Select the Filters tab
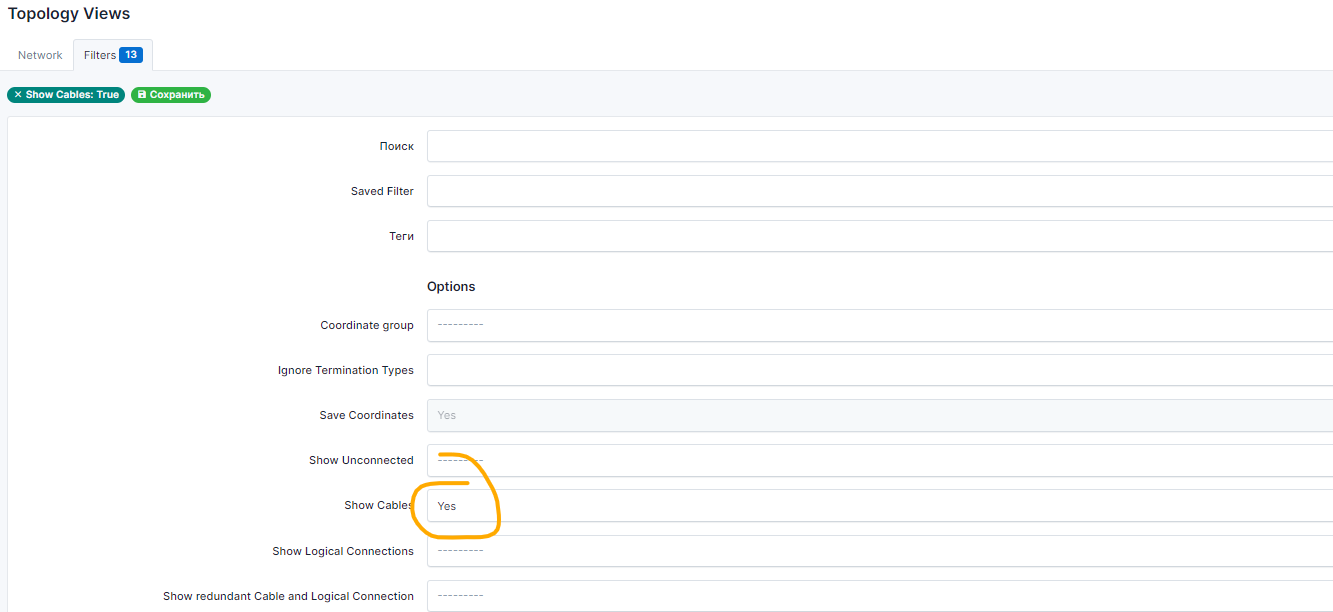The width and height of the screenshot is (1333, 612). pos(100,55)
